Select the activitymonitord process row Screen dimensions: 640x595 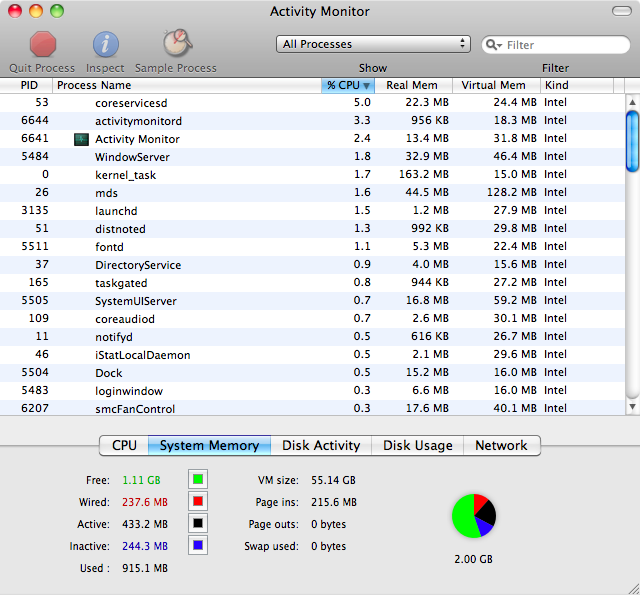312,121
